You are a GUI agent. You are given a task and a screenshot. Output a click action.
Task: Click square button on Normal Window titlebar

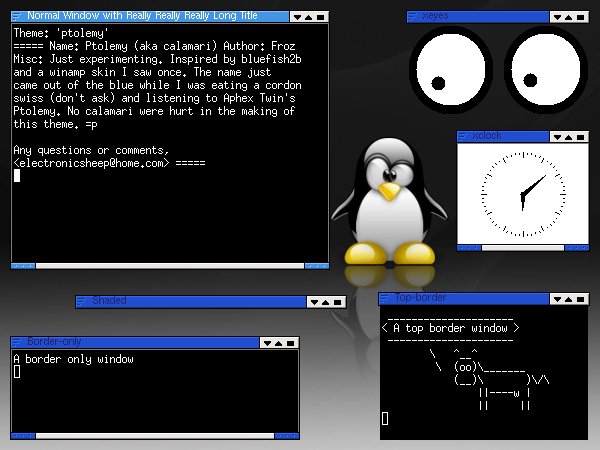pyautogui.click(x=321, y=17)
